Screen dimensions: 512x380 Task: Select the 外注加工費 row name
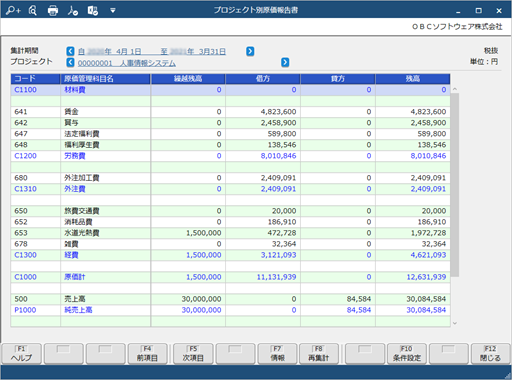click(x=105, y=178)
